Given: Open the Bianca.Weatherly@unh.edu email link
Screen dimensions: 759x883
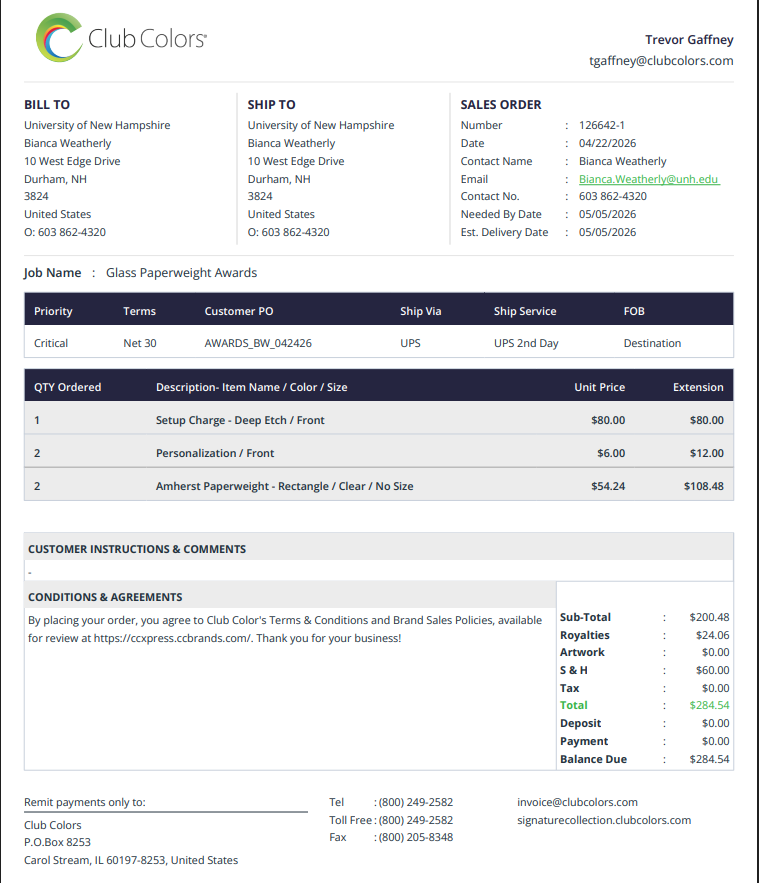Looking at the screenshot, I should [x=649, y=179].
